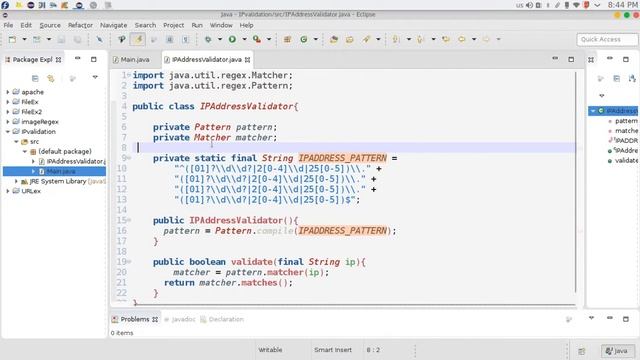Open the Refactor menu

80,25
